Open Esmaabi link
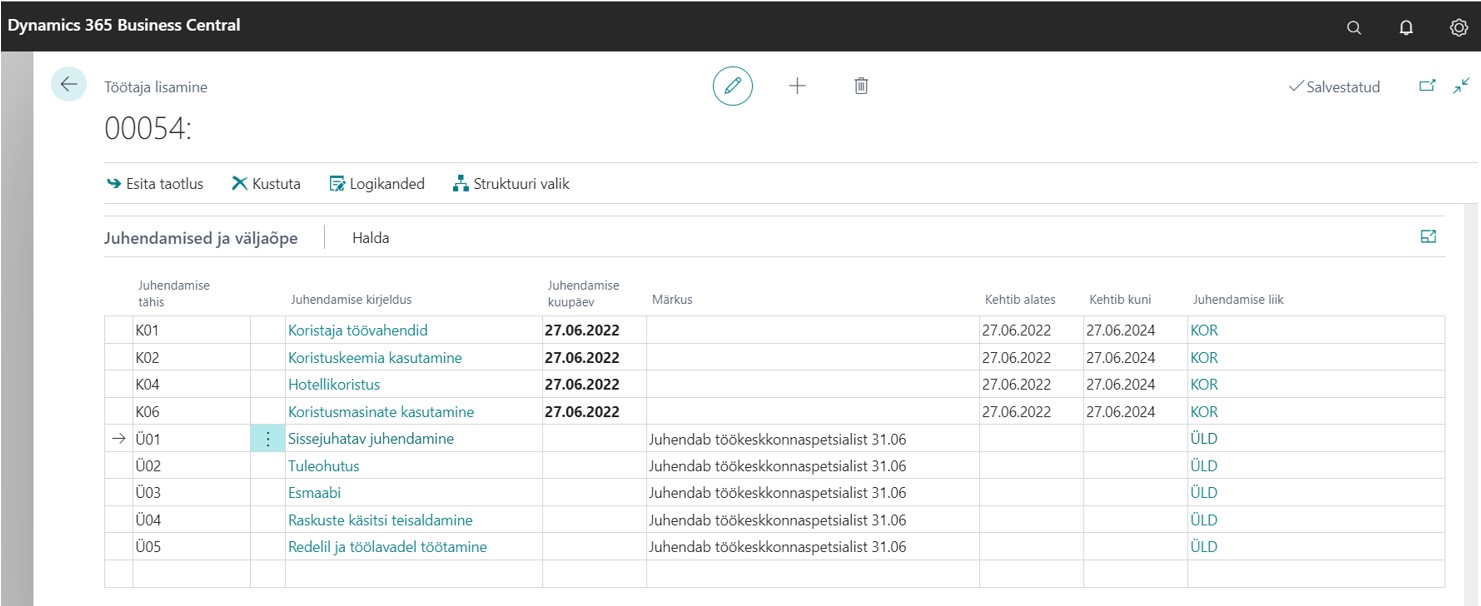Image resolution: width=1481 pixels, height=606 pixels. (x=314, y=492)
